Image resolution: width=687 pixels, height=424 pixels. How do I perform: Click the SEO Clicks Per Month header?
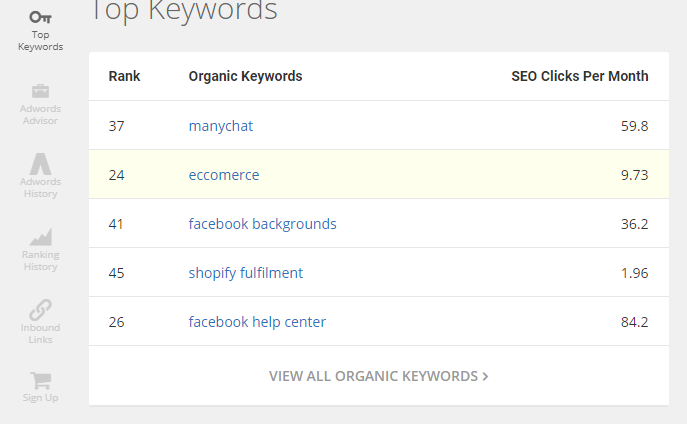[x=580, y=76]
